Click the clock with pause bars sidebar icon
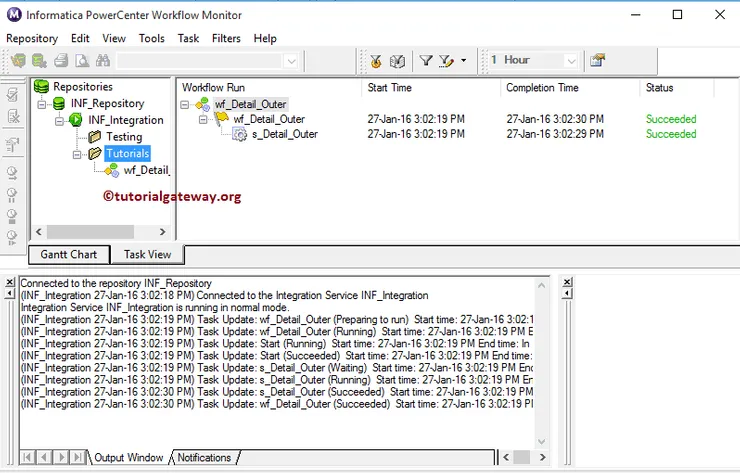Image resolution: width=740 pixels, height=473 pixels. coord(12,194)
